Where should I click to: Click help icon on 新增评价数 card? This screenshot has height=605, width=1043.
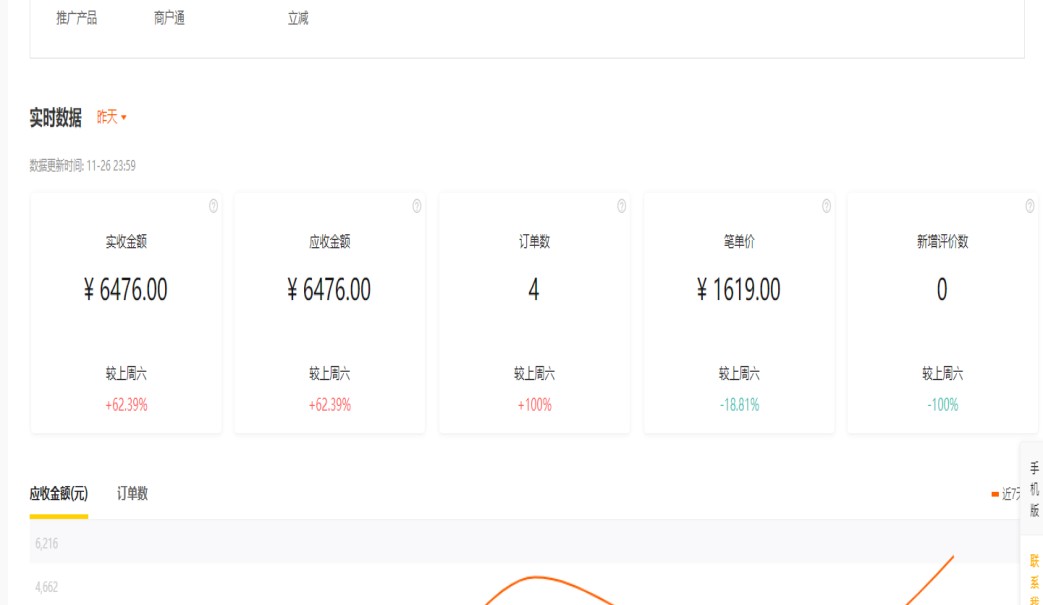(x=1029, y=206)
